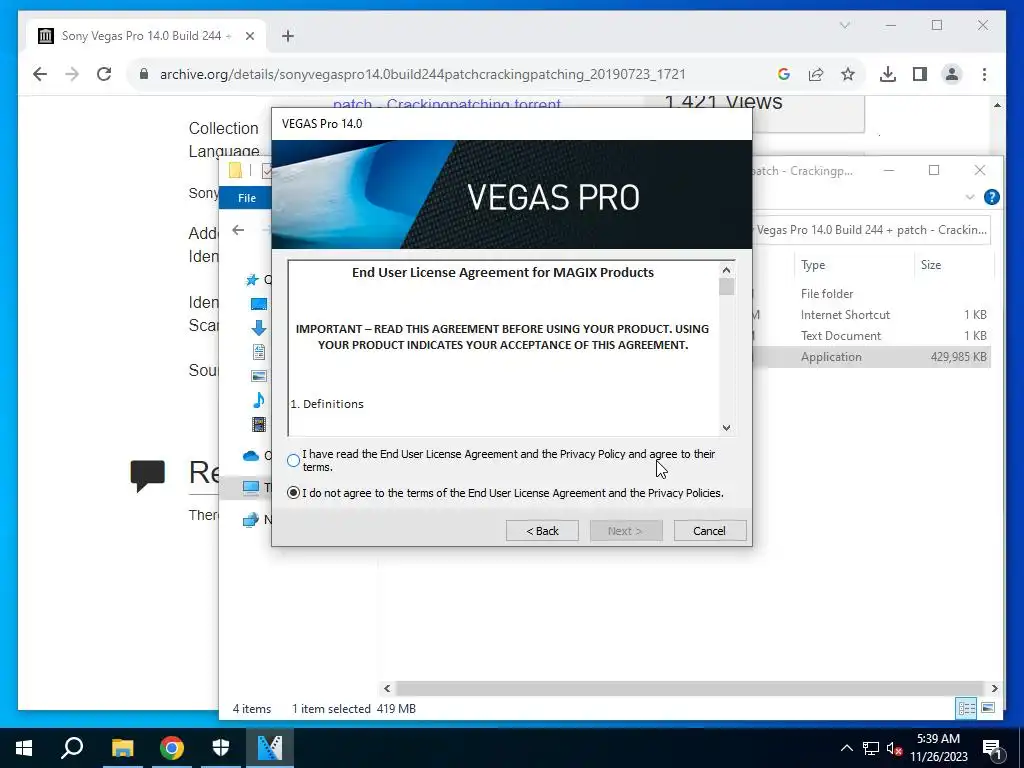This screenshot has width=1024, height=768.
Task: Select the Application row 429,985 KB
Action: (x=872, y=357)
